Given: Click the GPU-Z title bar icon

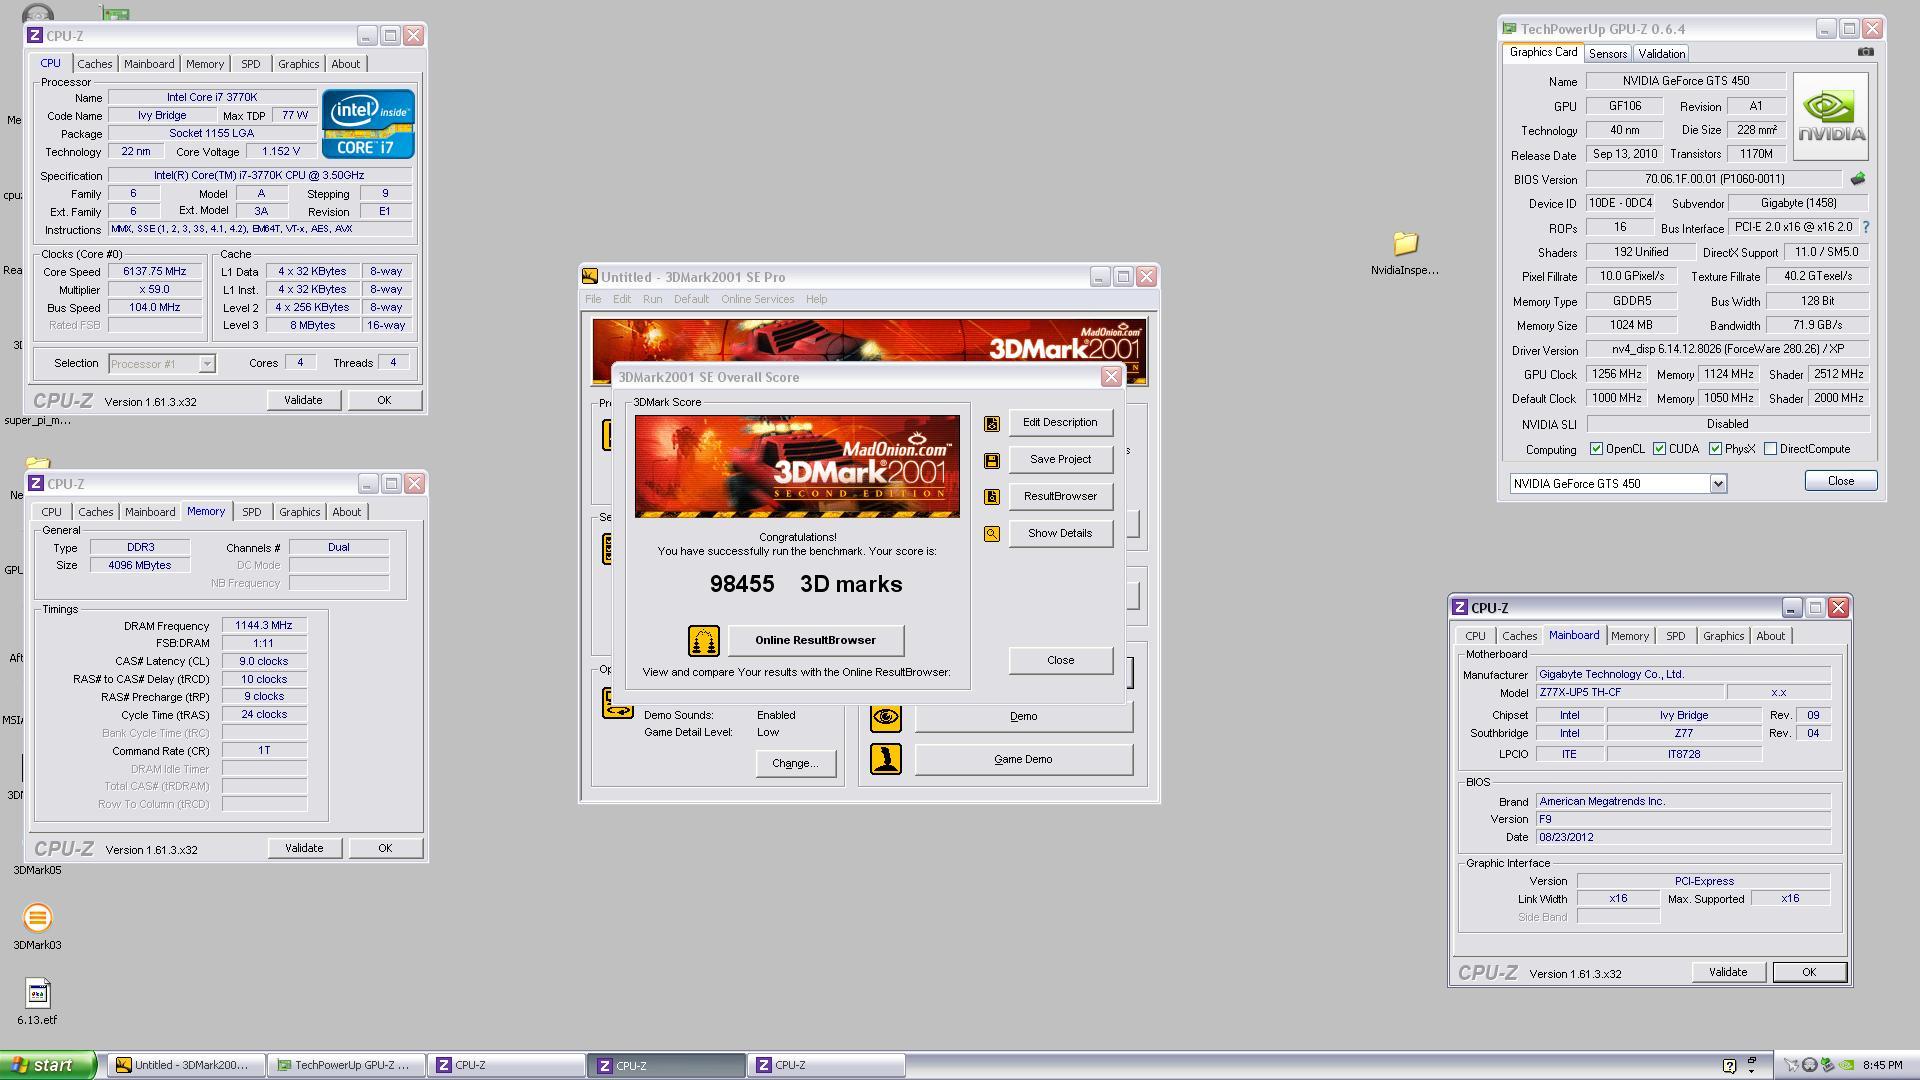Looking at the screenshot, I should [x=1509, y=29].
